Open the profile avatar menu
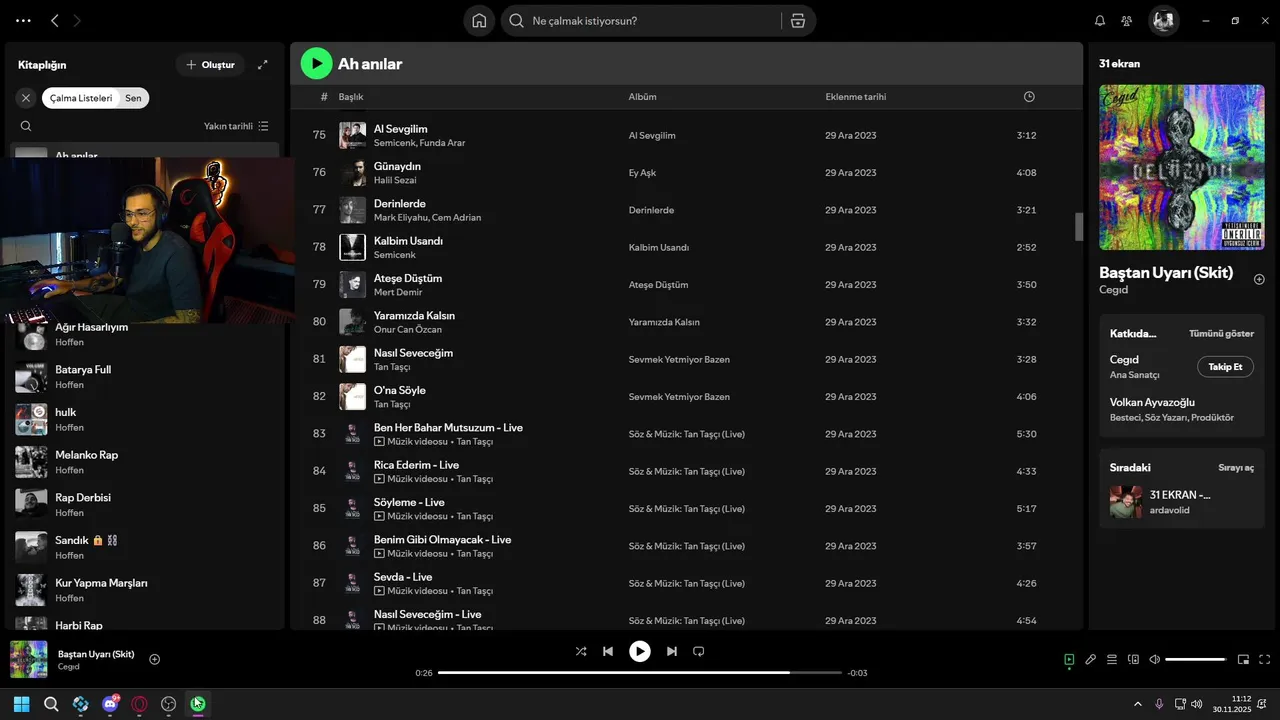Image resolution: width=1280 pixels, height=720 pixels. [1163, 21]
